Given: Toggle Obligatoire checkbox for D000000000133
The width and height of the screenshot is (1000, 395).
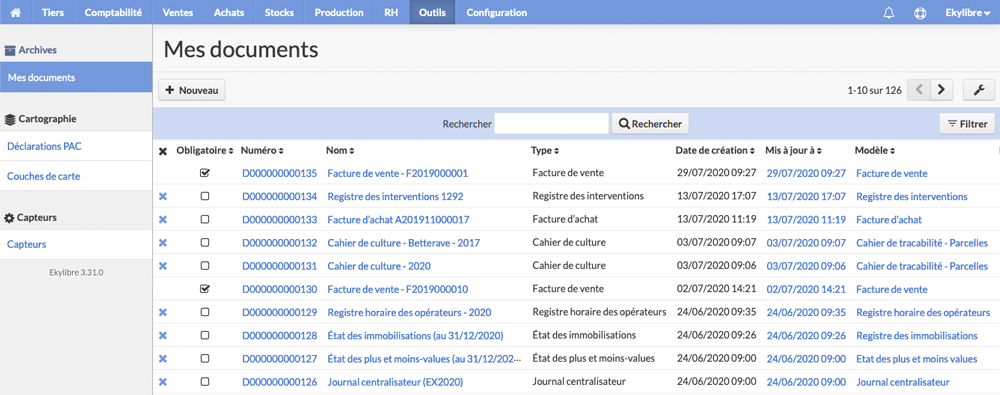Looking at the screenshot, I should [x=205, y=220].
